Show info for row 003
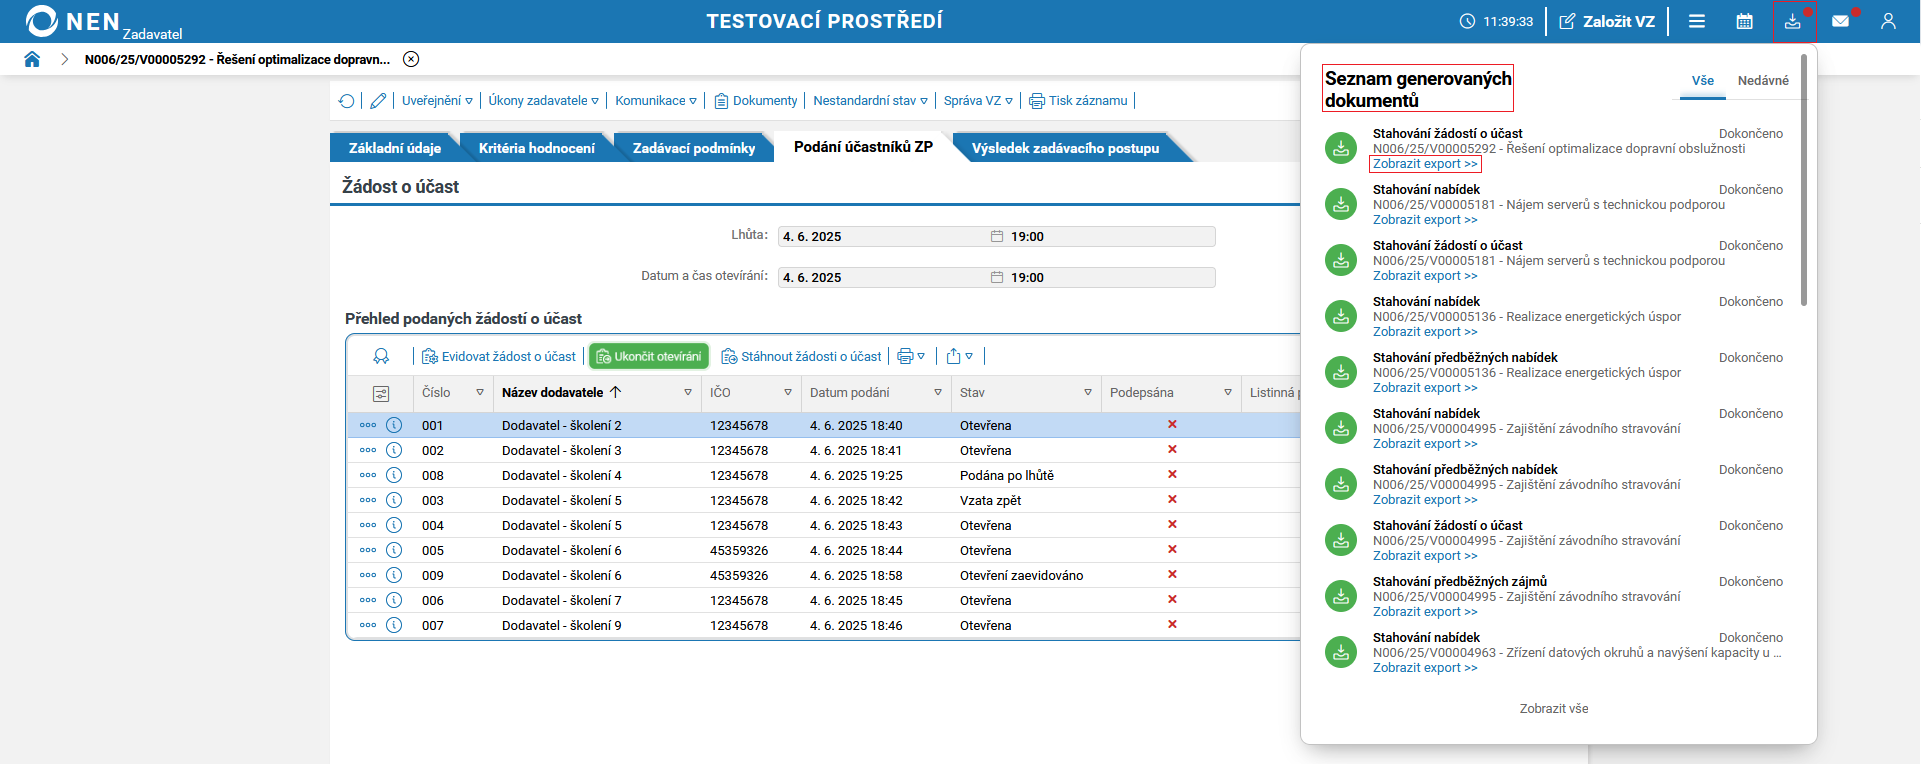1921x764 pixels. 394,500
